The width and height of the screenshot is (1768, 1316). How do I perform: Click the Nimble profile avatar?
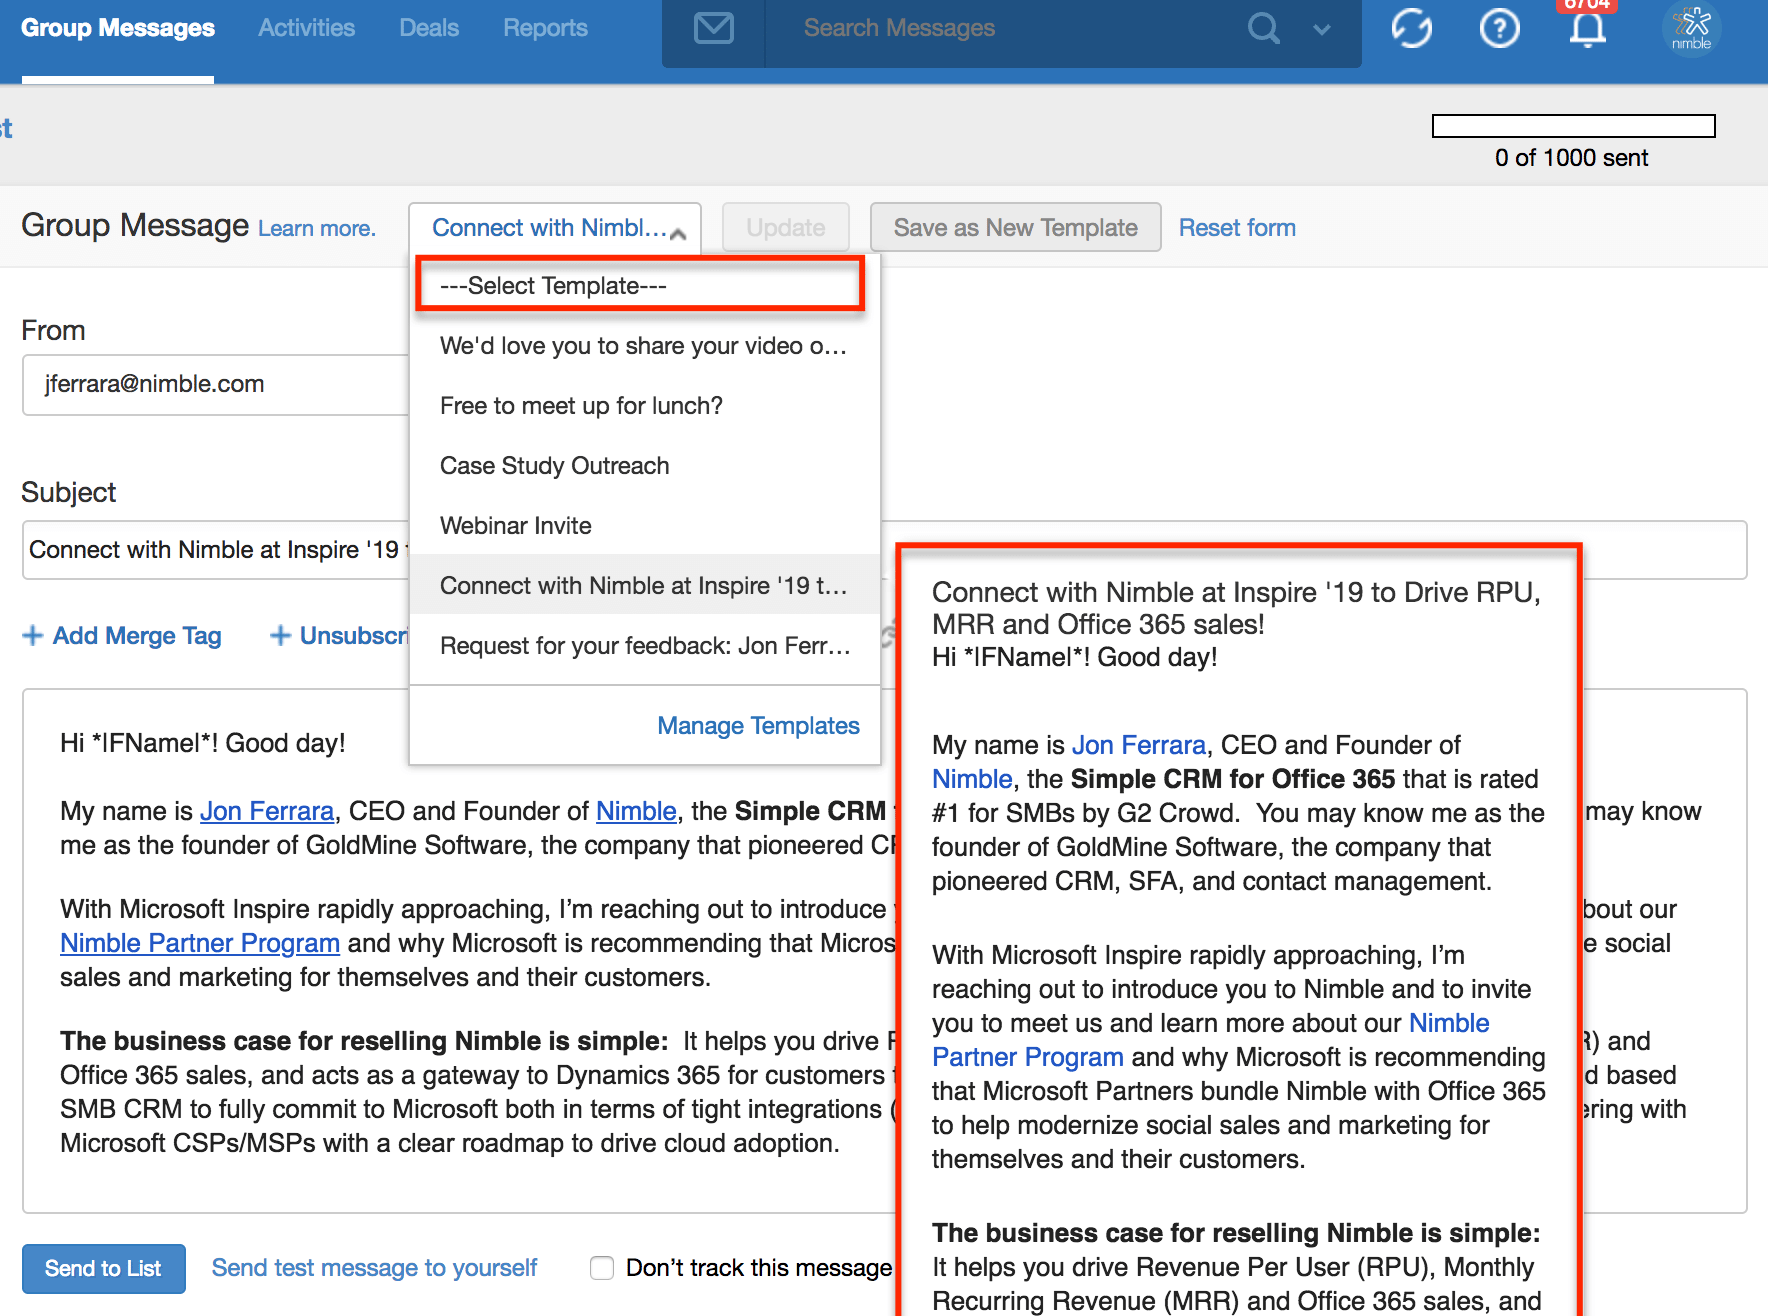coord(1691,29)
